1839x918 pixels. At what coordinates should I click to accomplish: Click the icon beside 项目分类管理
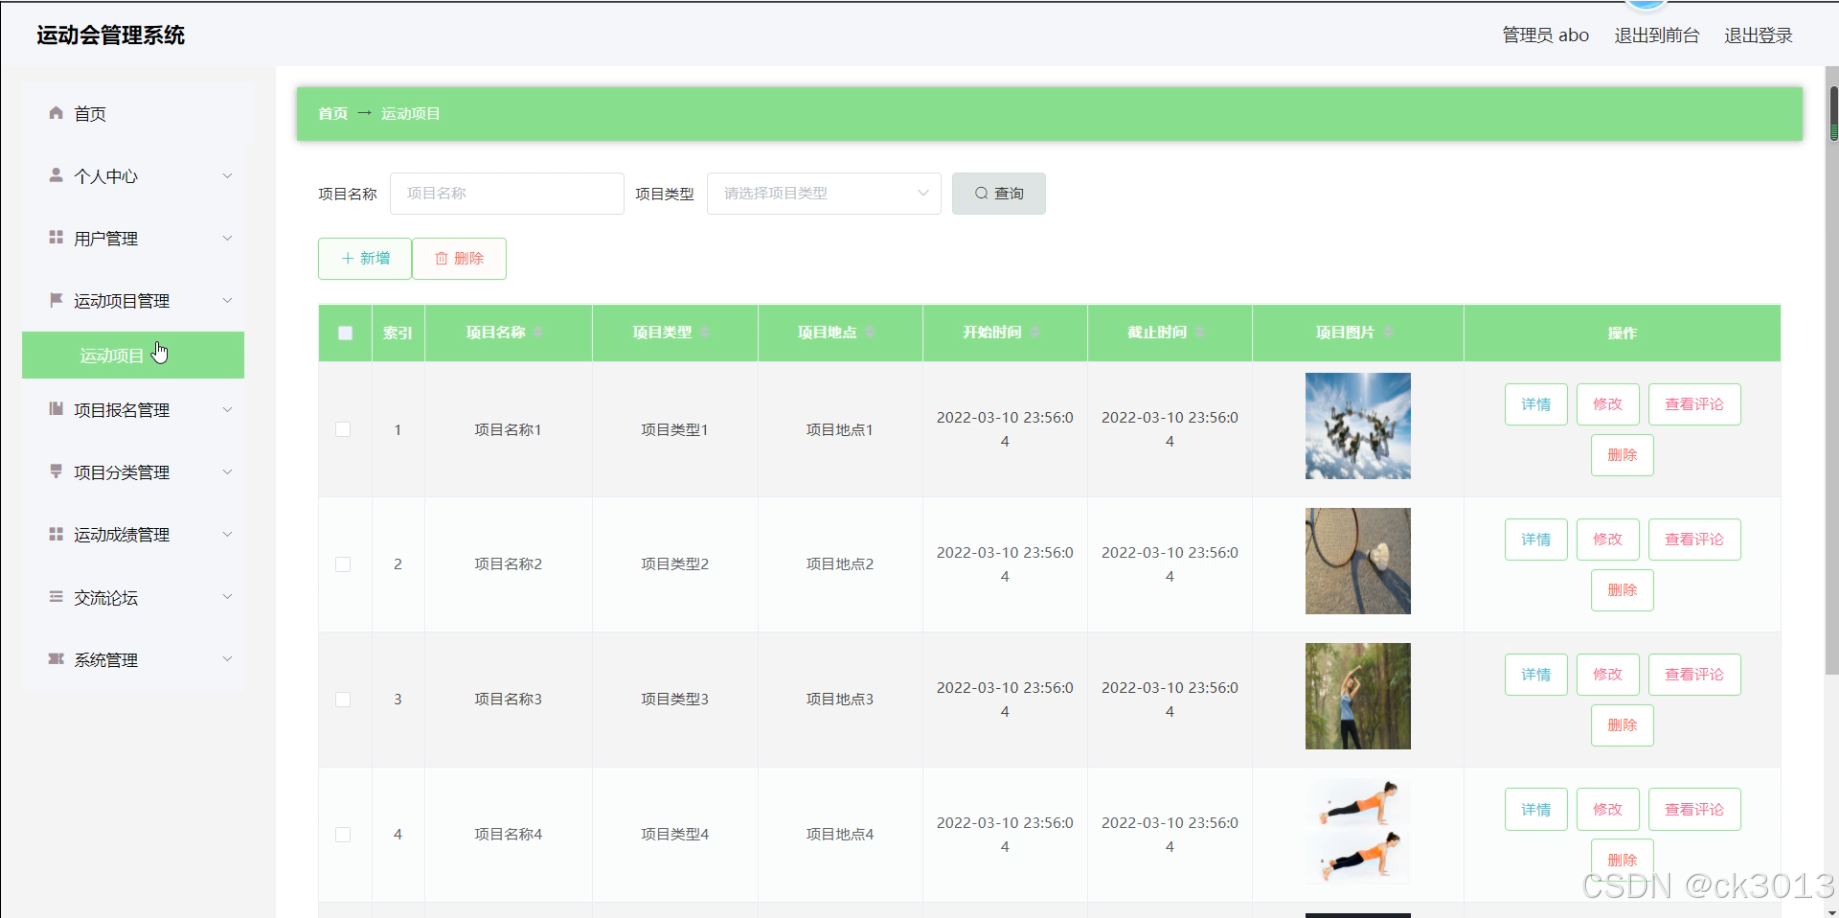pos(56,471)
